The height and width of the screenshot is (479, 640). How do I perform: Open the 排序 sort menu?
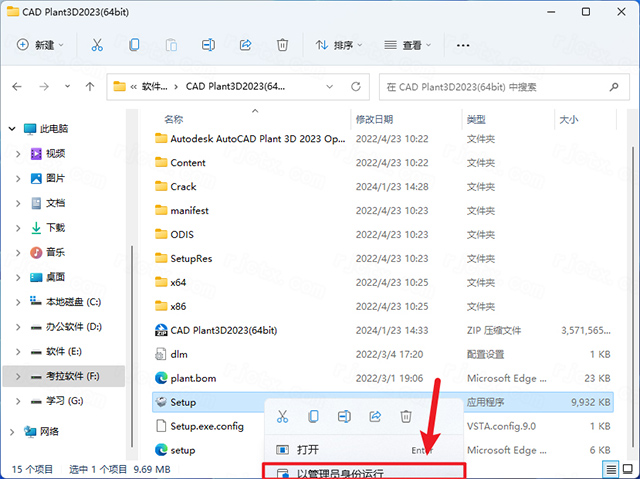(339, 45)
